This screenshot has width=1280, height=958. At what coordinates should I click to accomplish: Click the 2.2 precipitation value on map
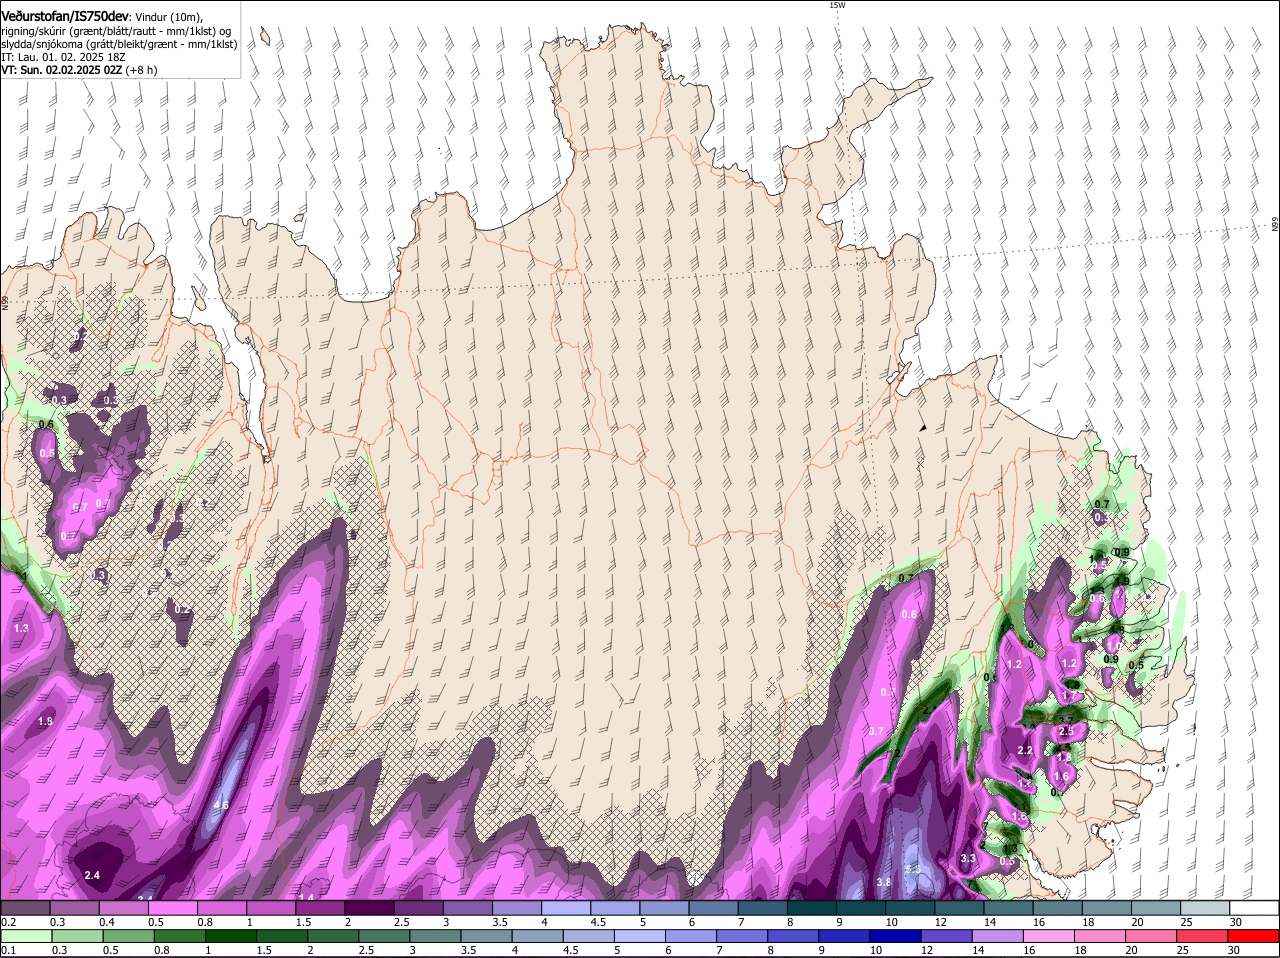point(1025,750)
